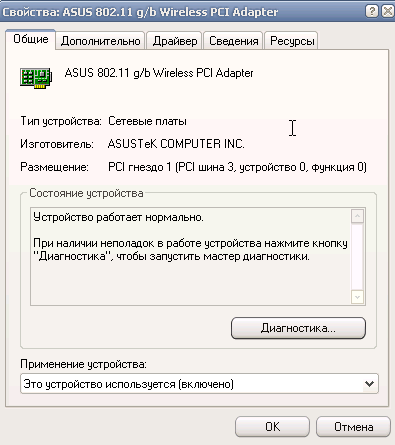Click the help question mark button
Screen dimensions: 395x445
(x=372, y=11)
